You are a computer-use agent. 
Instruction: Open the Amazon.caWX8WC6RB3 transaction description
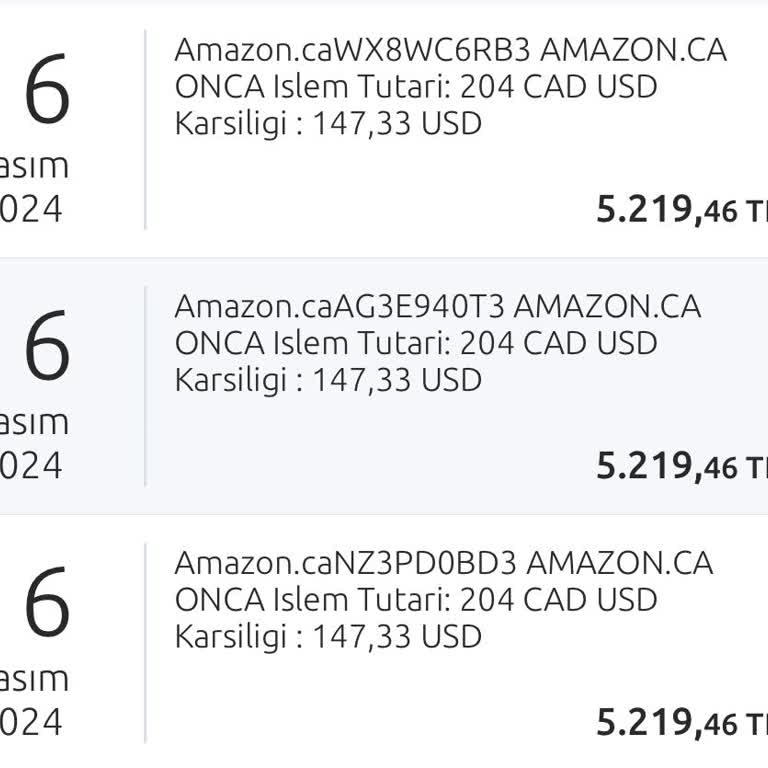[450, 49]
